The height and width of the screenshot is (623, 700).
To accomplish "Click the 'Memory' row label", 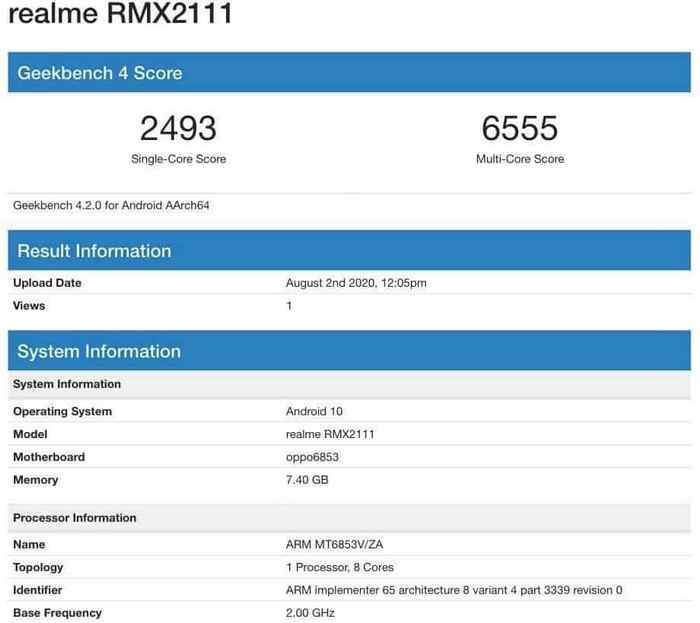I will click(x=36, y=480).
